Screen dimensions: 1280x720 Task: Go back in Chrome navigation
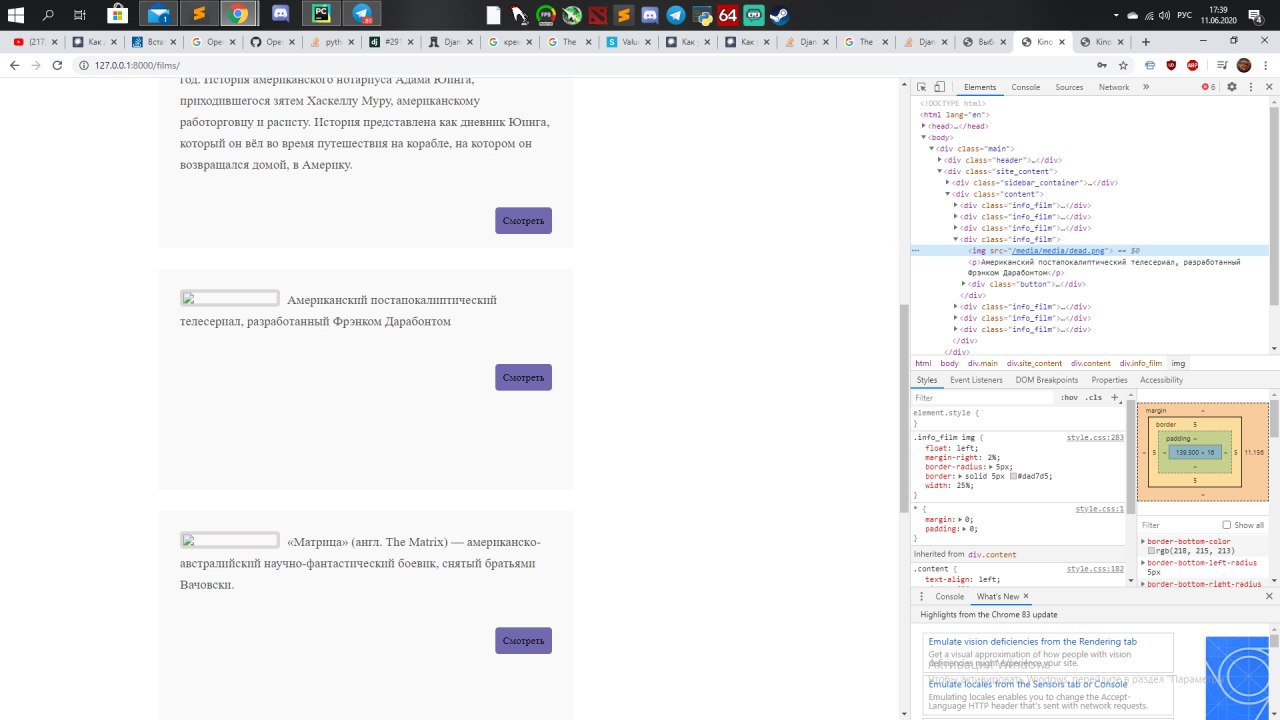pos(14,65)
